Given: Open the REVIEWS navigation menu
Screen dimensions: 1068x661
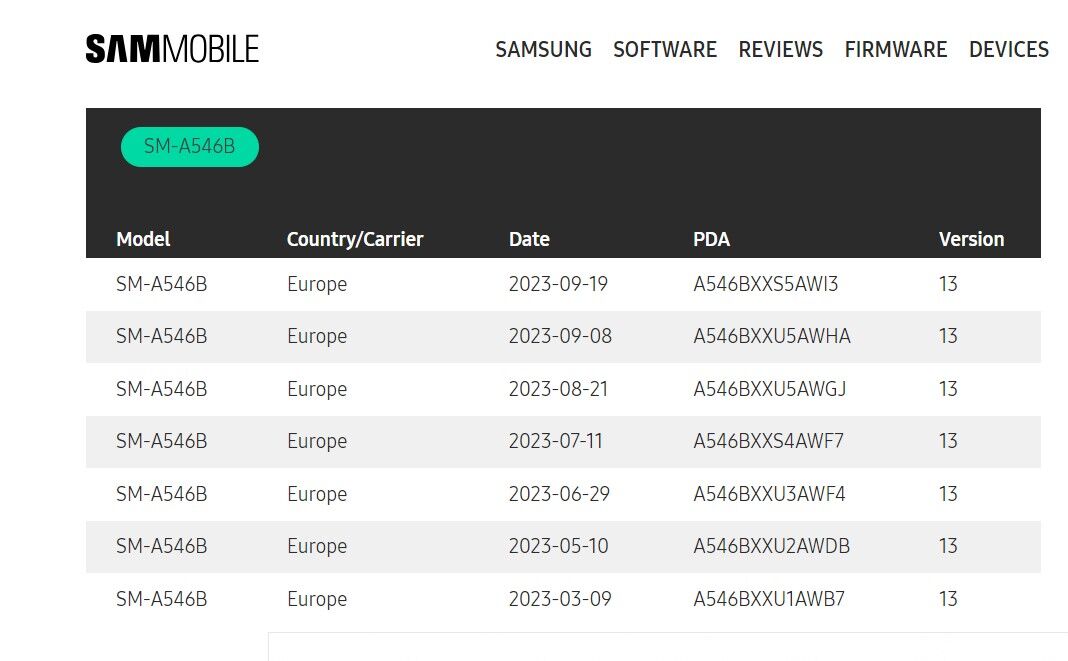Looking at the screenshot, I should tap(781, 50).
